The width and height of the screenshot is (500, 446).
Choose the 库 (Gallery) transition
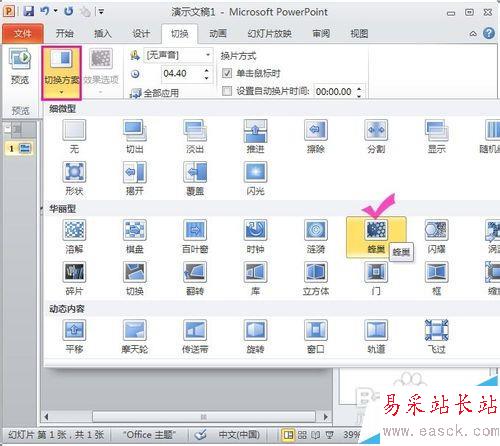[255, 279]
